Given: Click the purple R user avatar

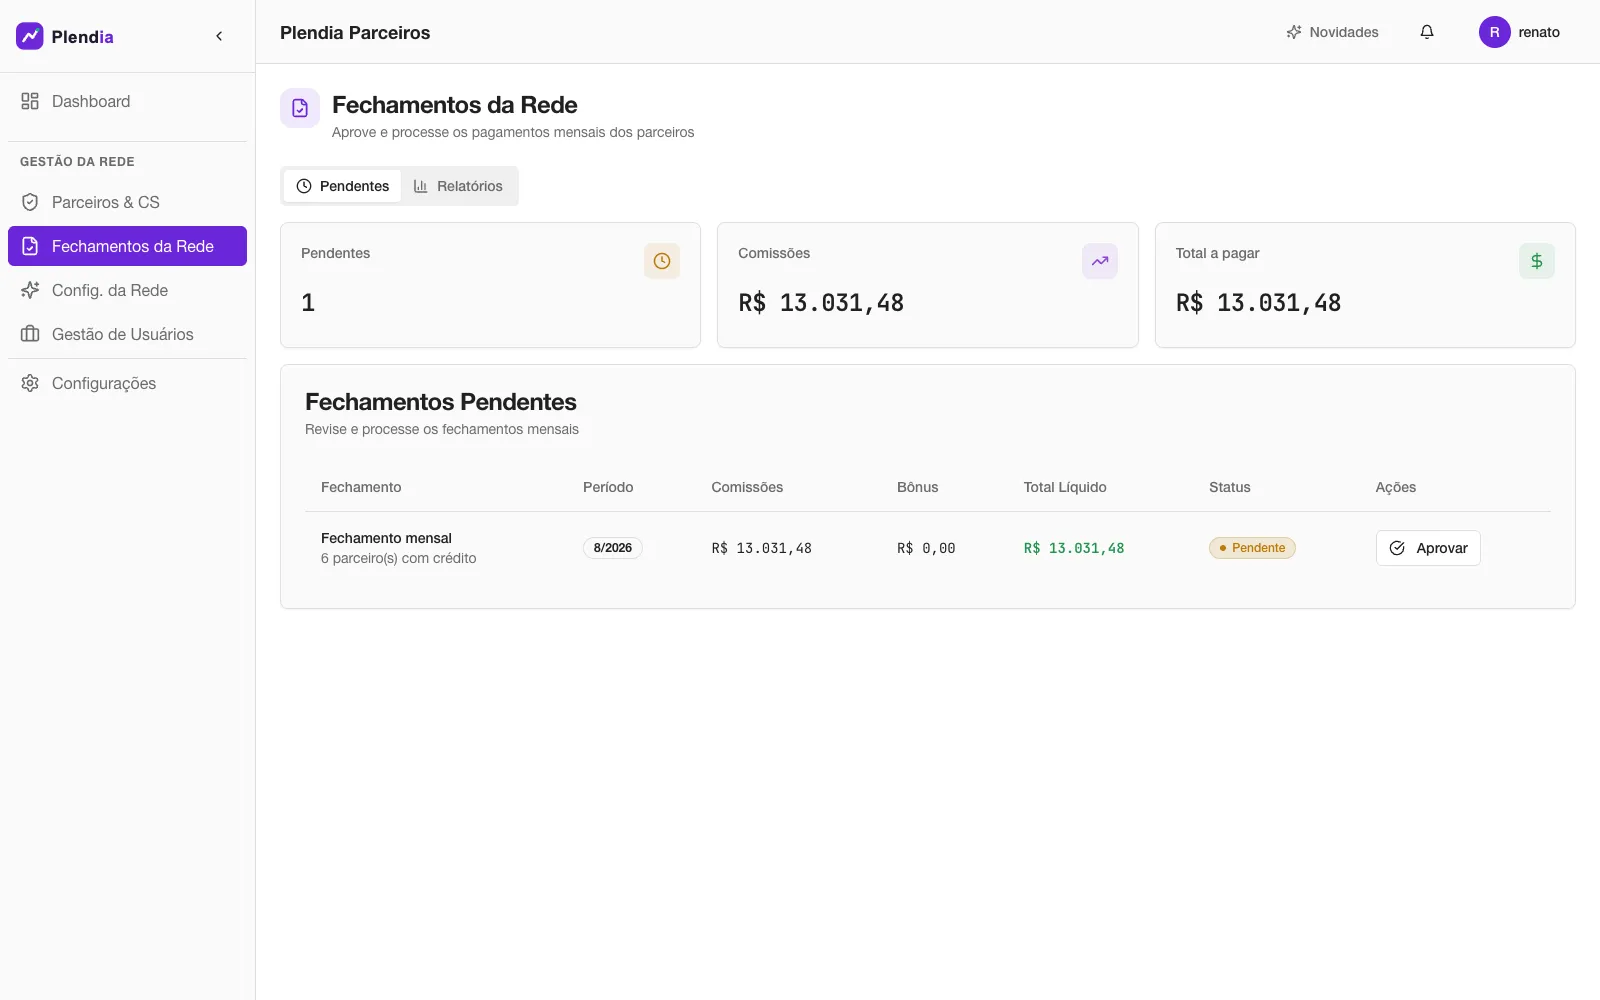Looking at the screenshot, I should pyautogui.click(x=1495, y=32).
